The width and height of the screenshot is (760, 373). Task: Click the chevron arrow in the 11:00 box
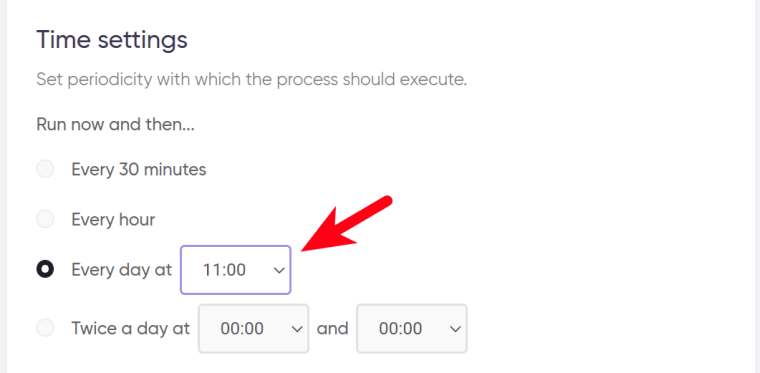(279, 270)
